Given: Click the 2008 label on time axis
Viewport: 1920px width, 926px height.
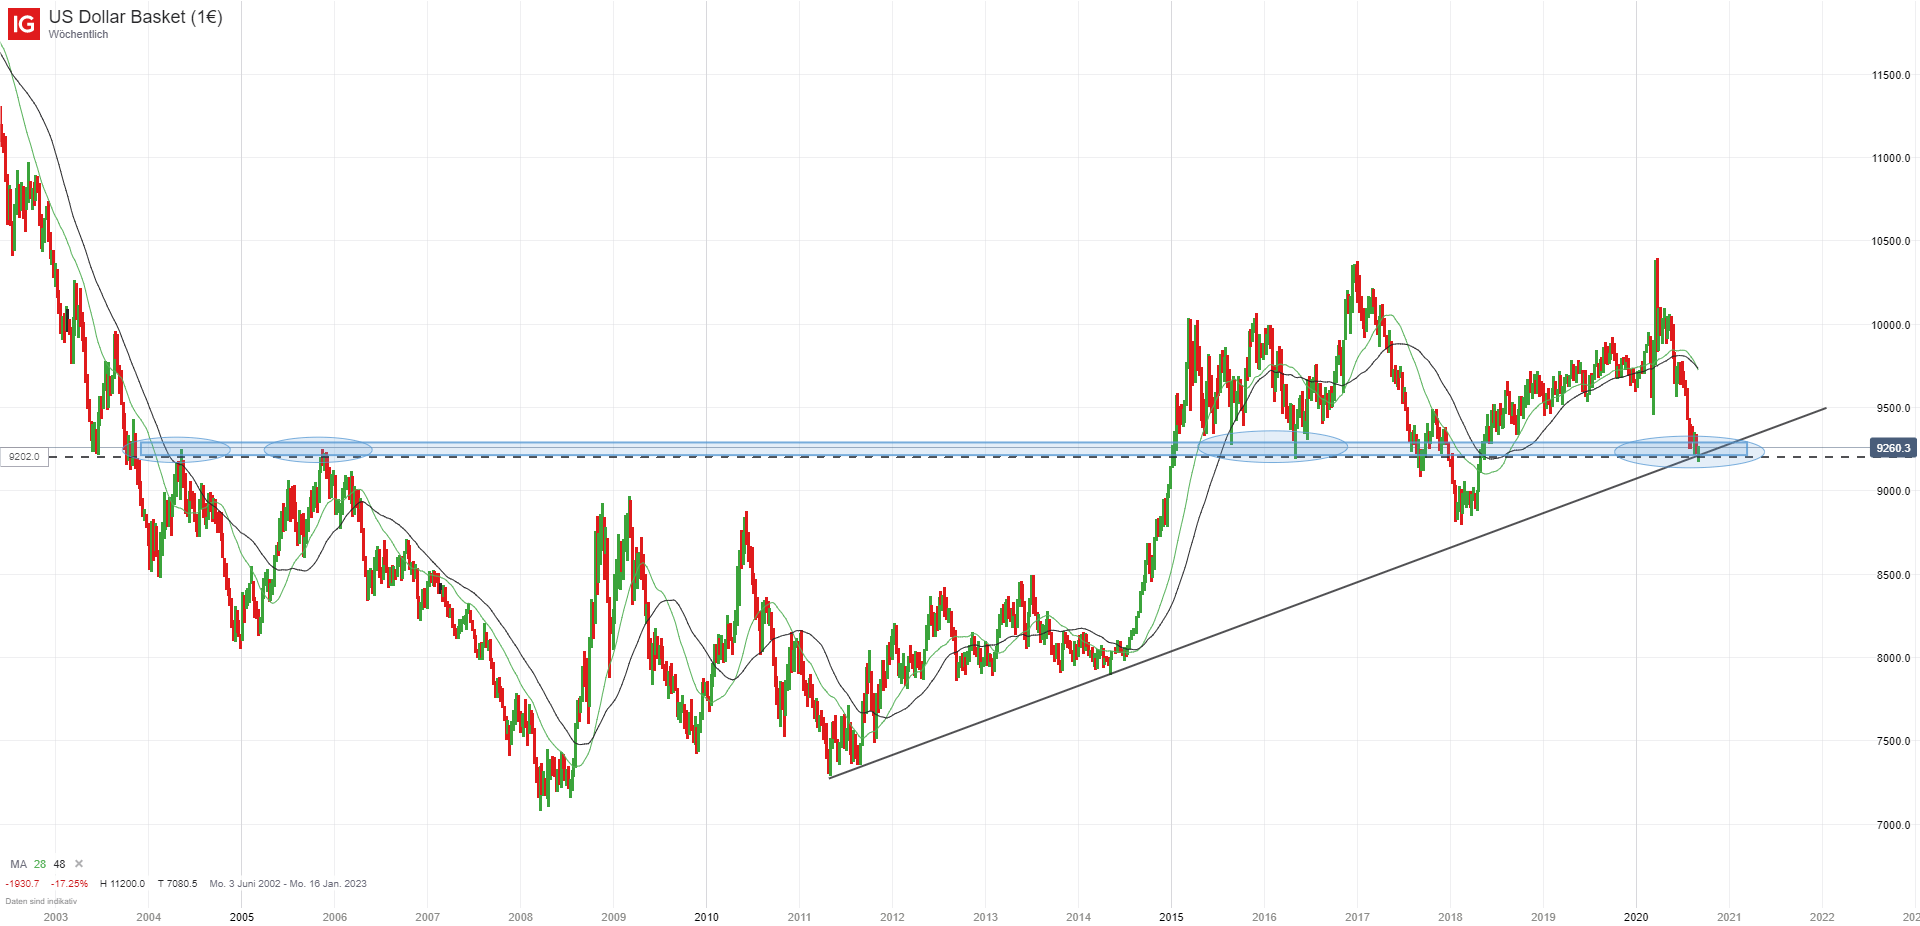Looking at the screenshot, I should click(520, 917).
